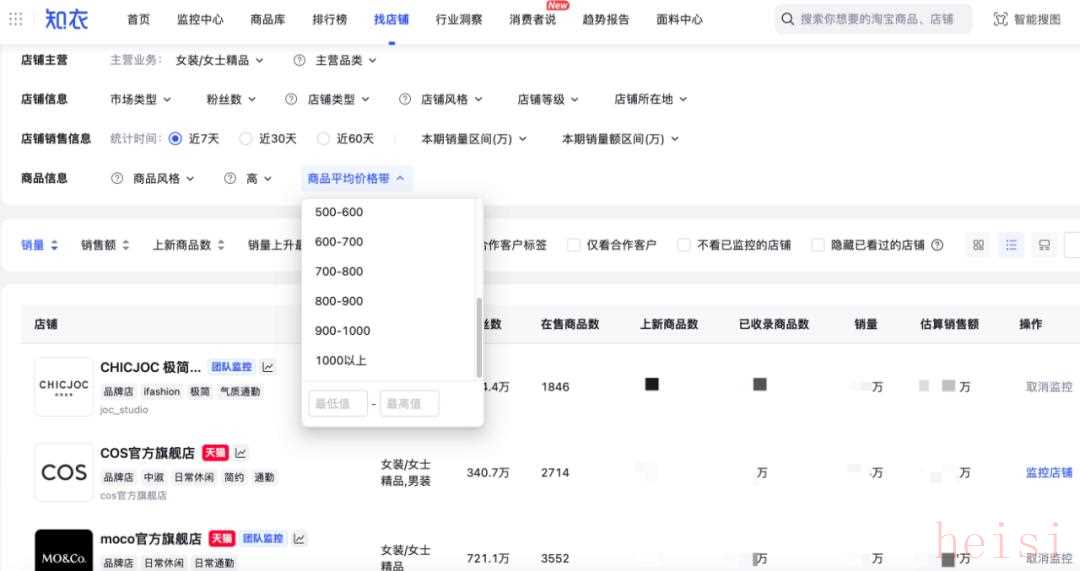Go to the 排行榜 tab
Image resolution: width=1080 pixels, height=571 pixels.
pyautogui.click(x=329, y=19)
